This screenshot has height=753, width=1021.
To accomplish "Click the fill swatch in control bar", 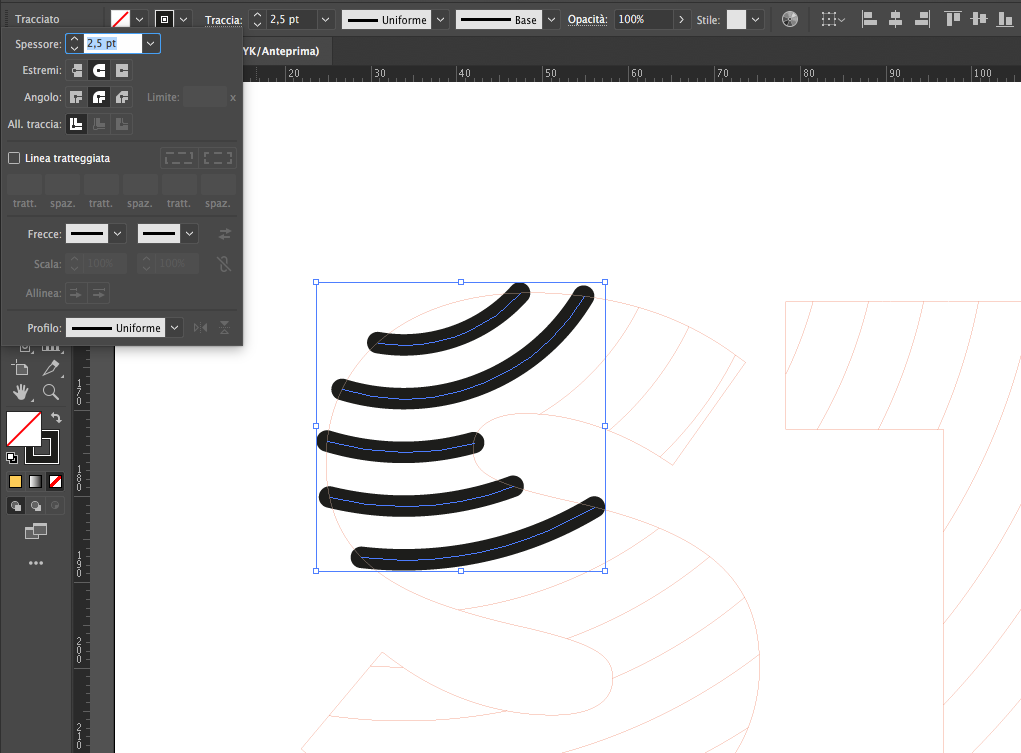I will tap(120, 20).
